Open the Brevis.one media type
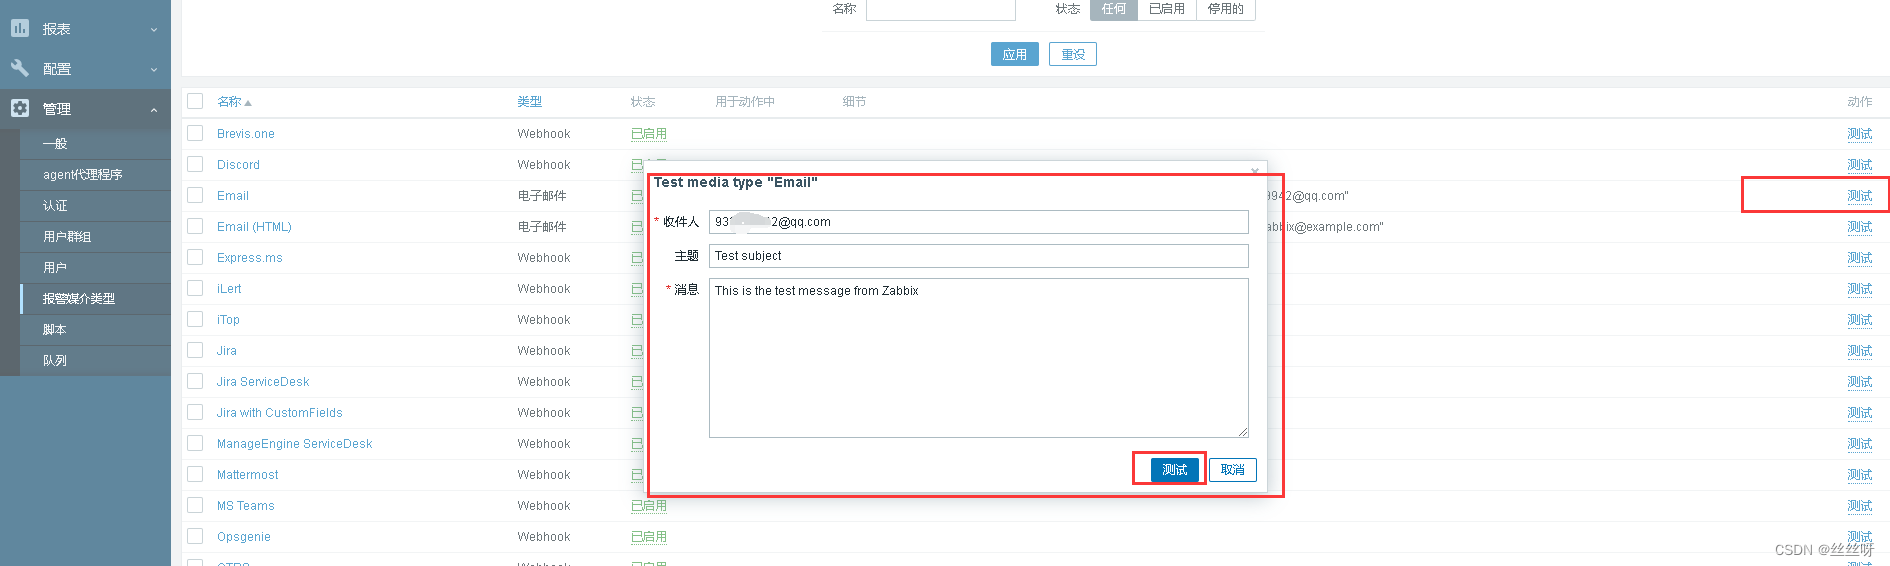Image resolution: width=1890 pixels, height=566 pixels. (246, 134)
